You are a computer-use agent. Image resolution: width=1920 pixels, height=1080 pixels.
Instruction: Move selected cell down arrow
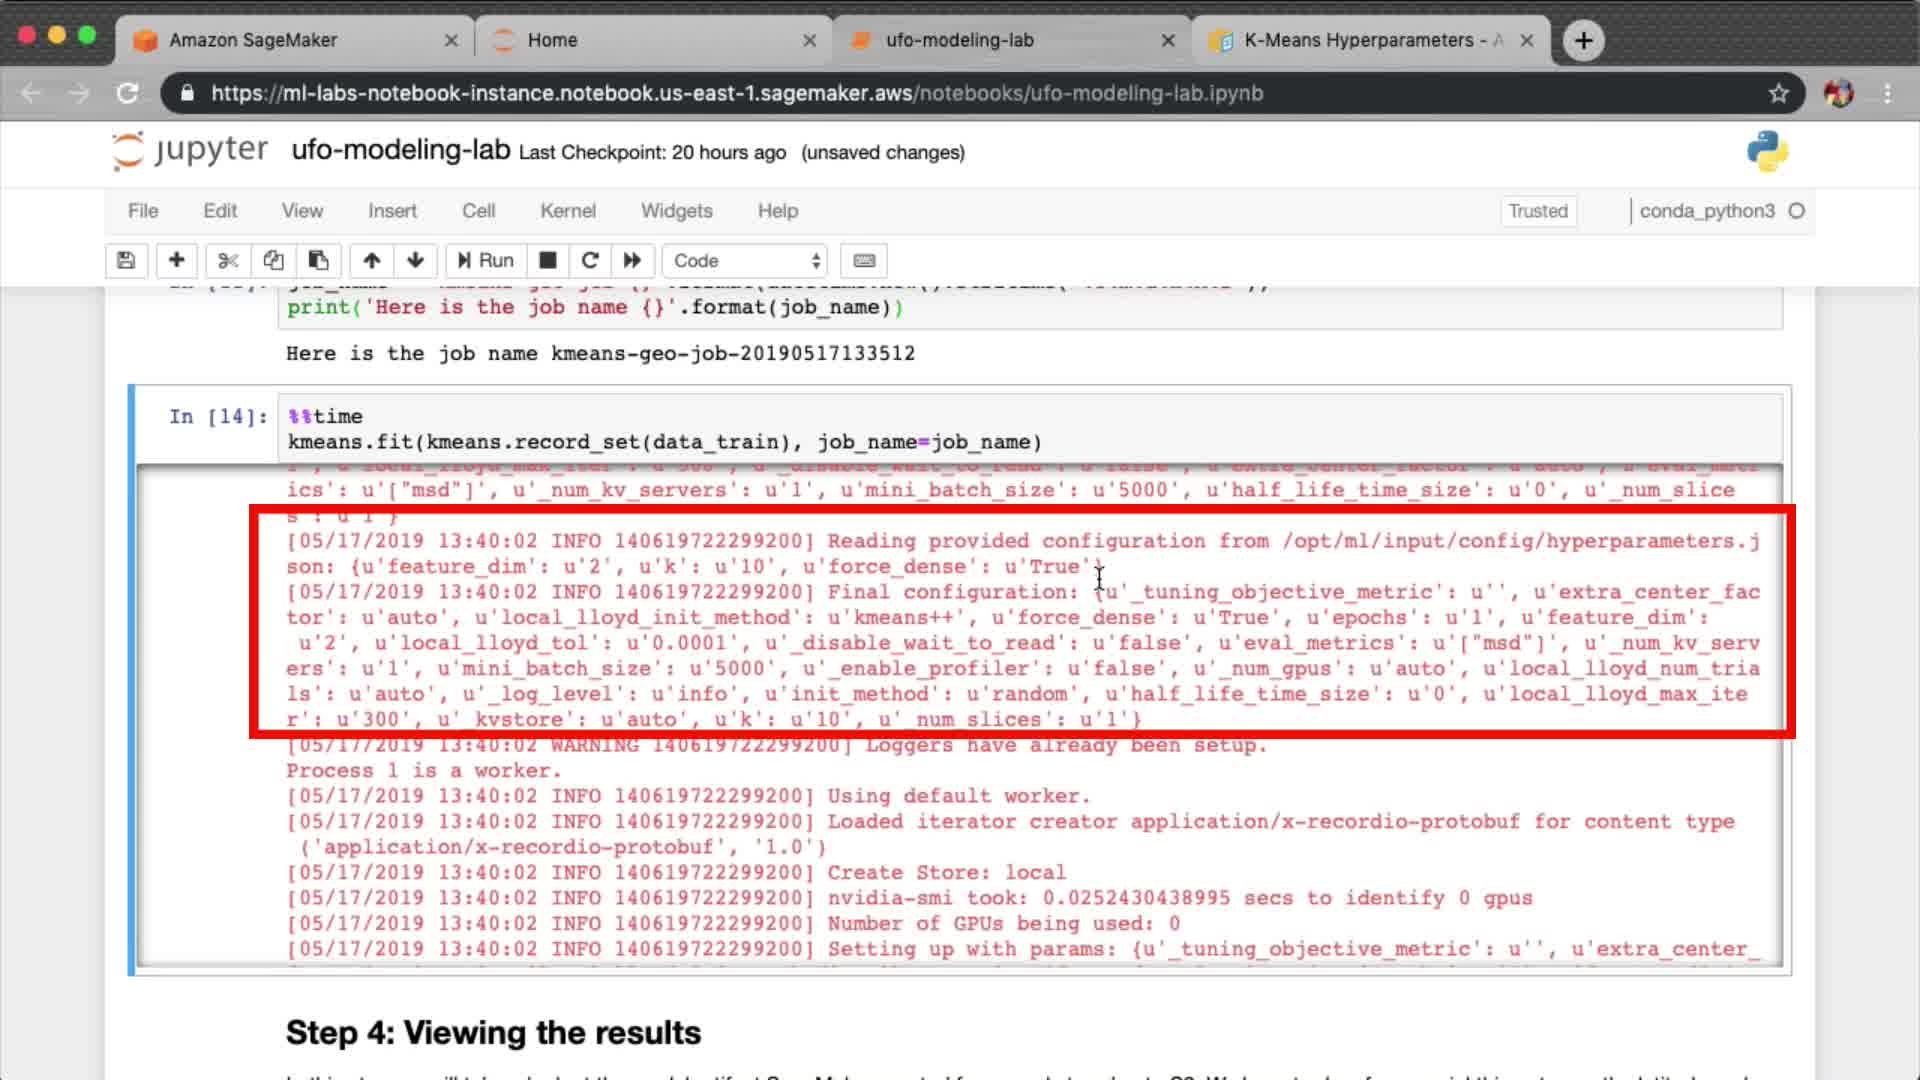pos(415,261)
